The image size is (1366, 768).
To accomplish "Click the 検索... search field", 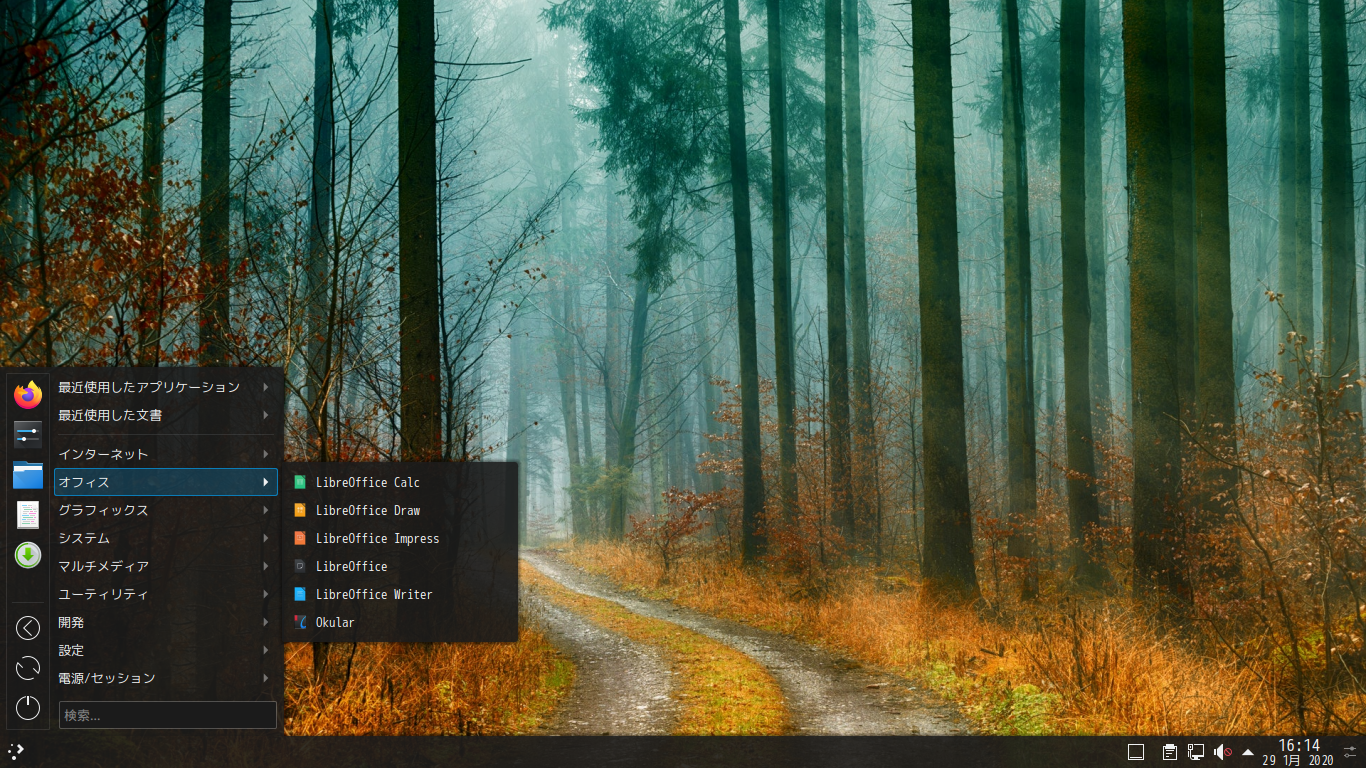I will coord(168,715).
